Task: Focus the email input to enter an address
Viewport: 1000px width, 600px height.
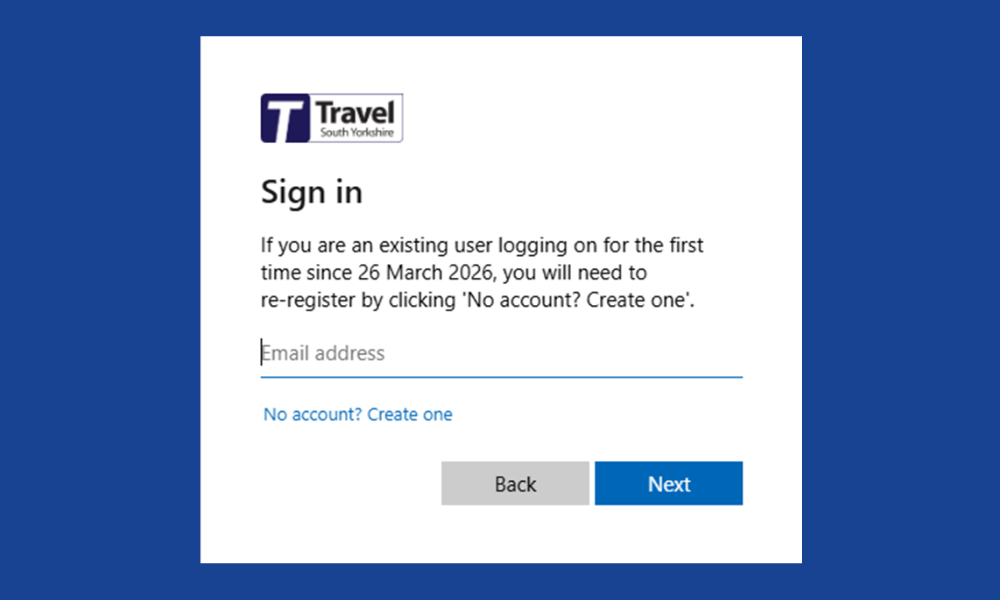Action: 450,354
